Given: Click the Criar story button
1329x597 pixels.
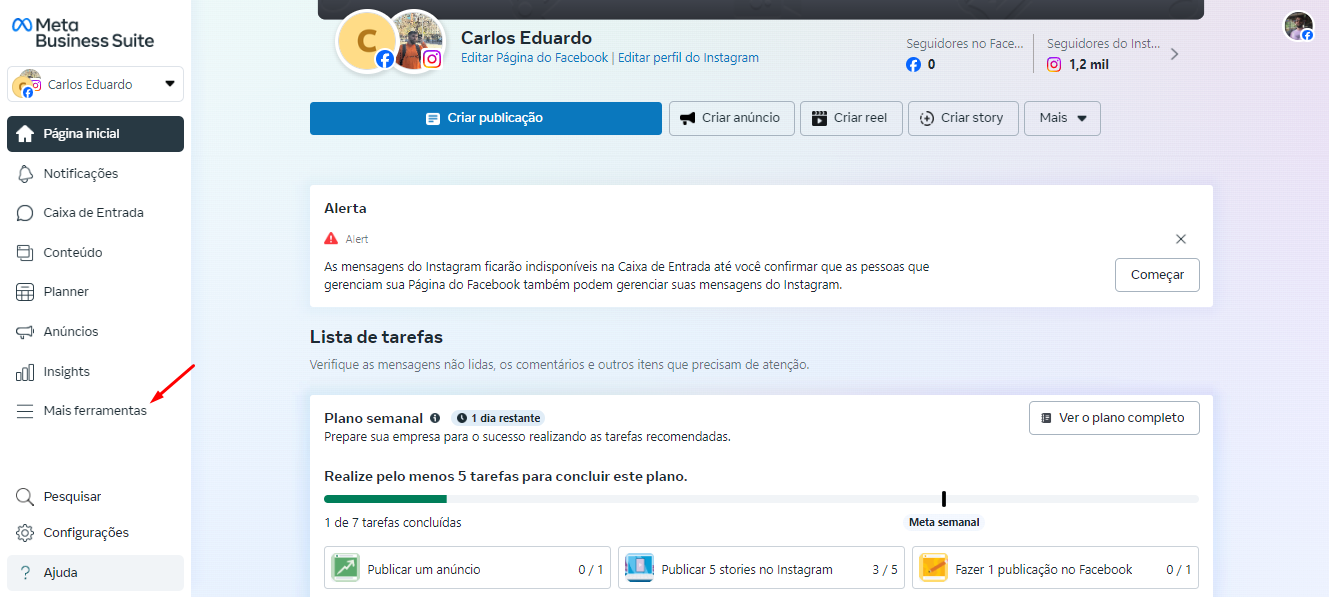Looking at the screenshot, I should [963, 118].
